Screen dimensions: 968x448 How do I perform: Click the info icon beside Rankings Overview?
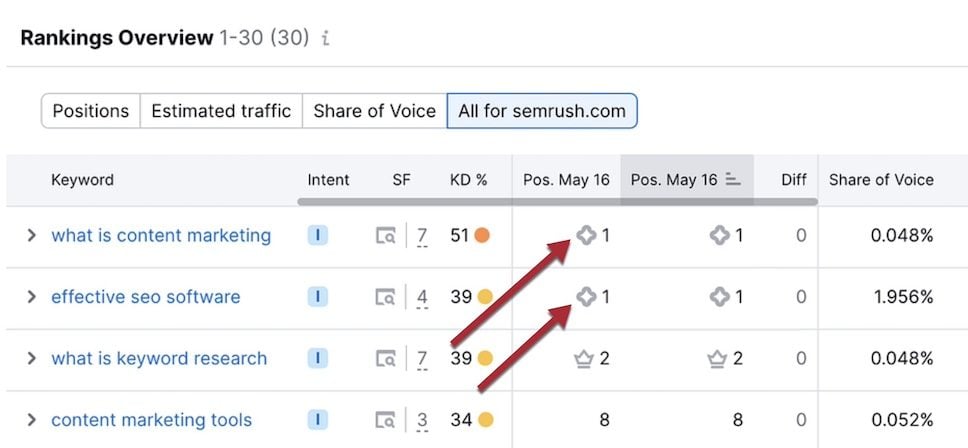pos(326,39)
